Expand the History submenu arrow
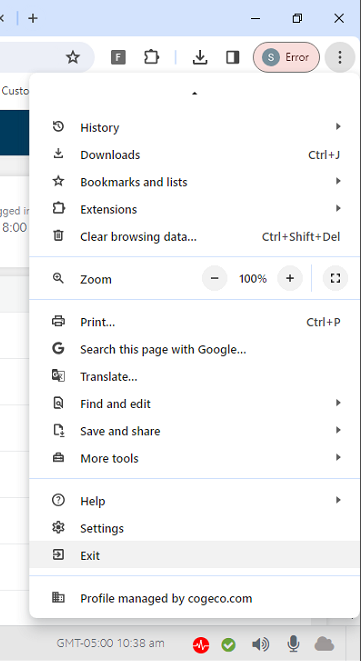This screenshot has height=661, width=361. [338, 126]
